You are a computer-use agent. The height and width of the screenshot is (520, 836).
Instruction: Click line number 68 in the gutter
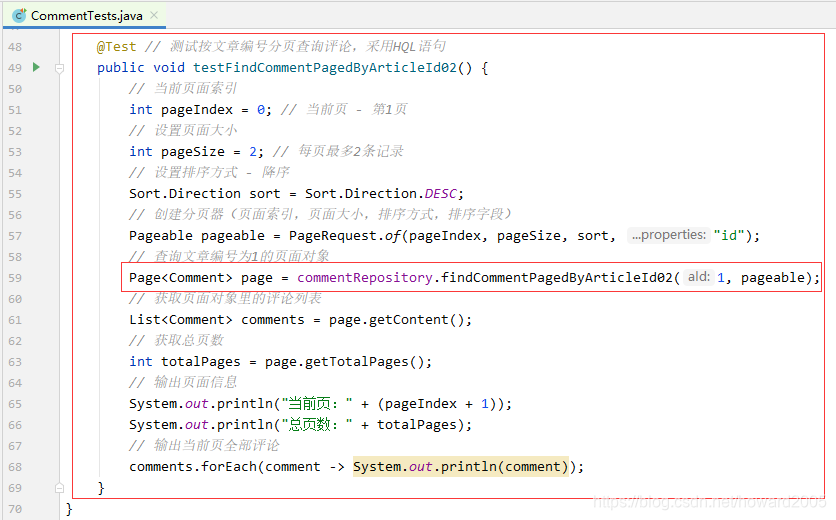[x=15, y=467]
